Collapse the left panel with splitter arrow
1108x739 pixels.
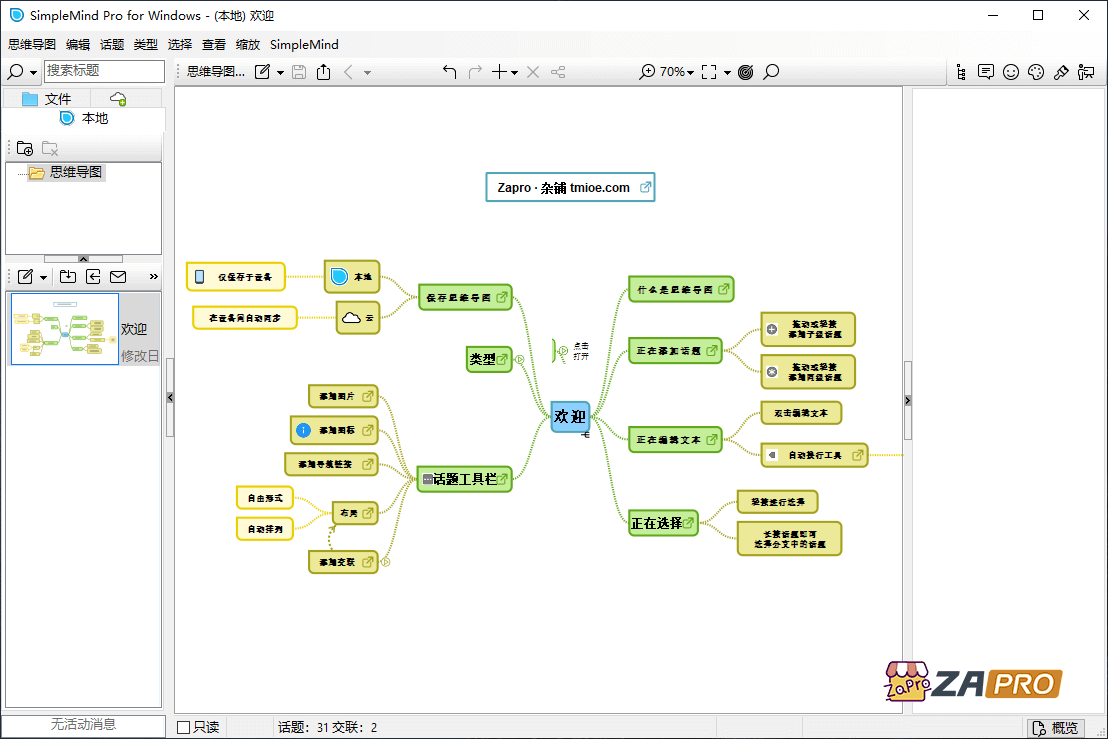coord(169,398)
